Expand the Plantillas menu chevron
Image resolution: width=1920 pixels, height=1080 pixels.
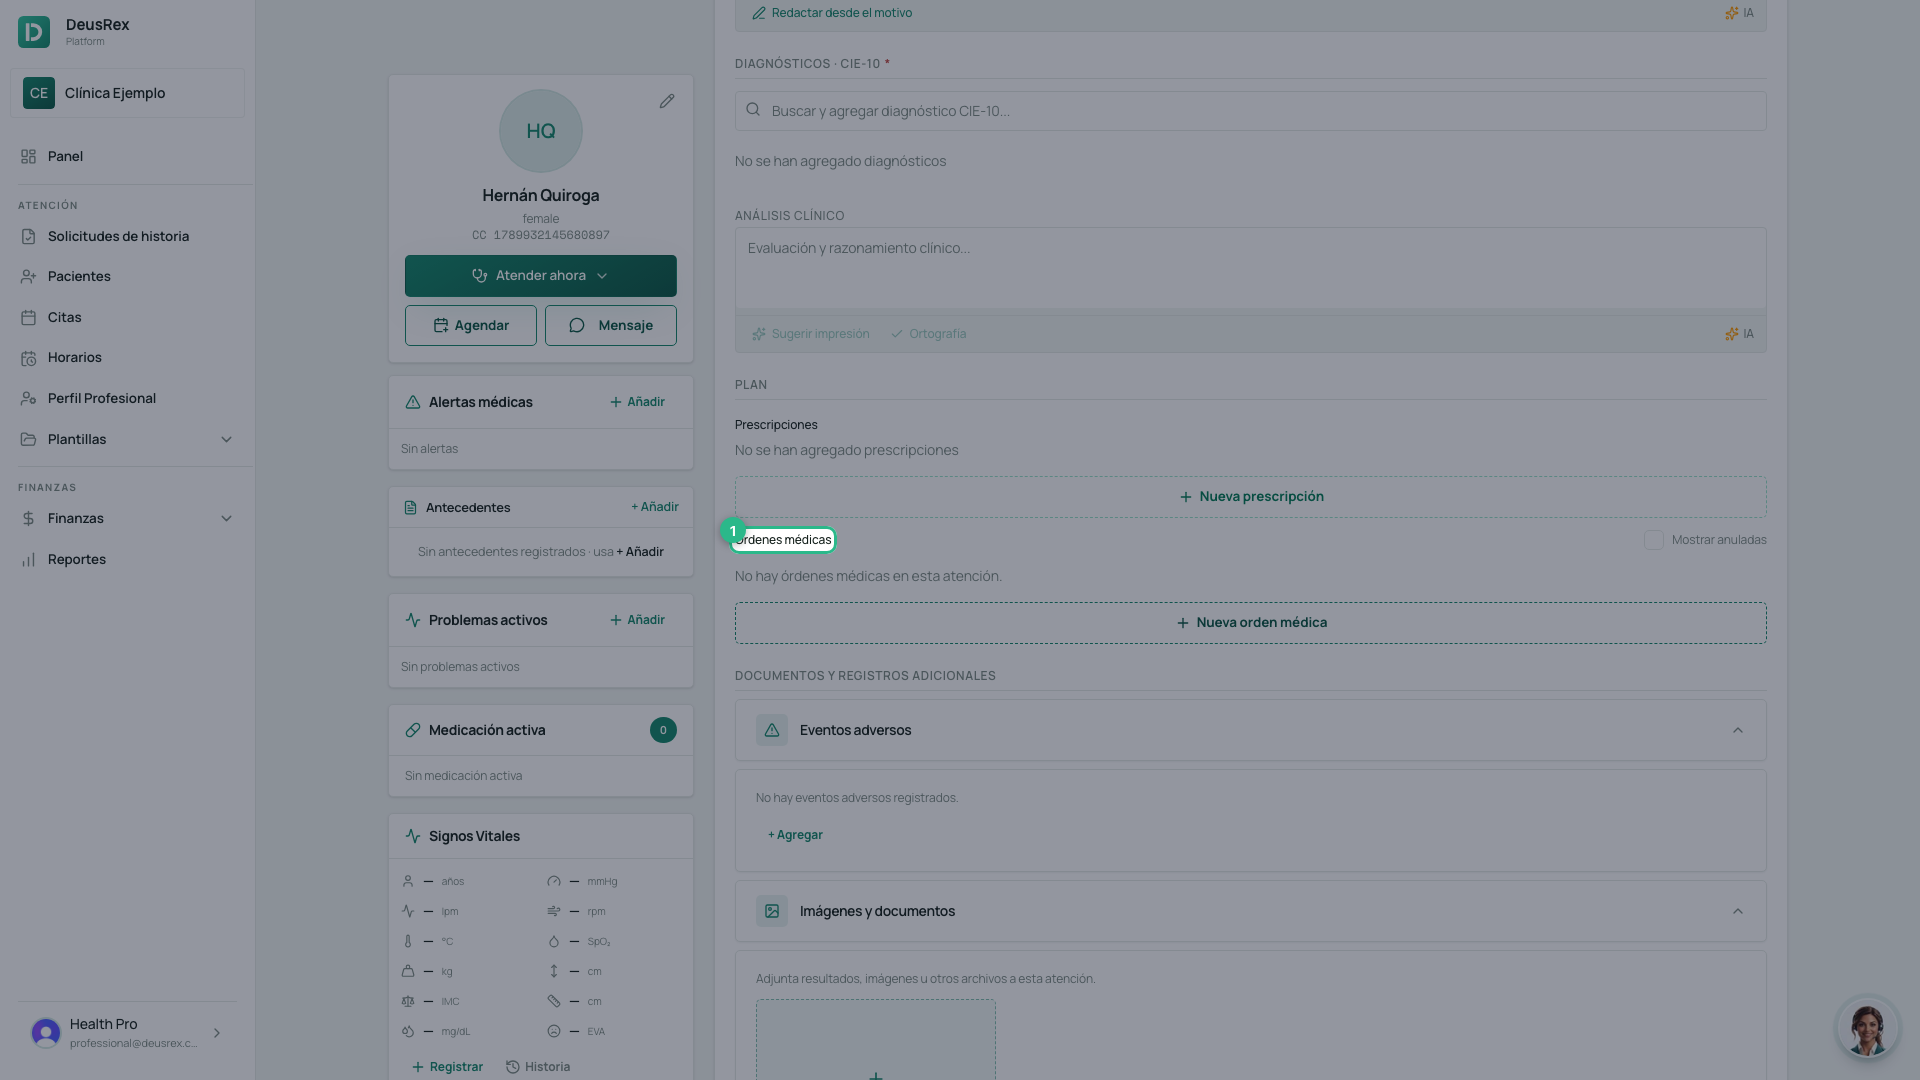point(226,439)
